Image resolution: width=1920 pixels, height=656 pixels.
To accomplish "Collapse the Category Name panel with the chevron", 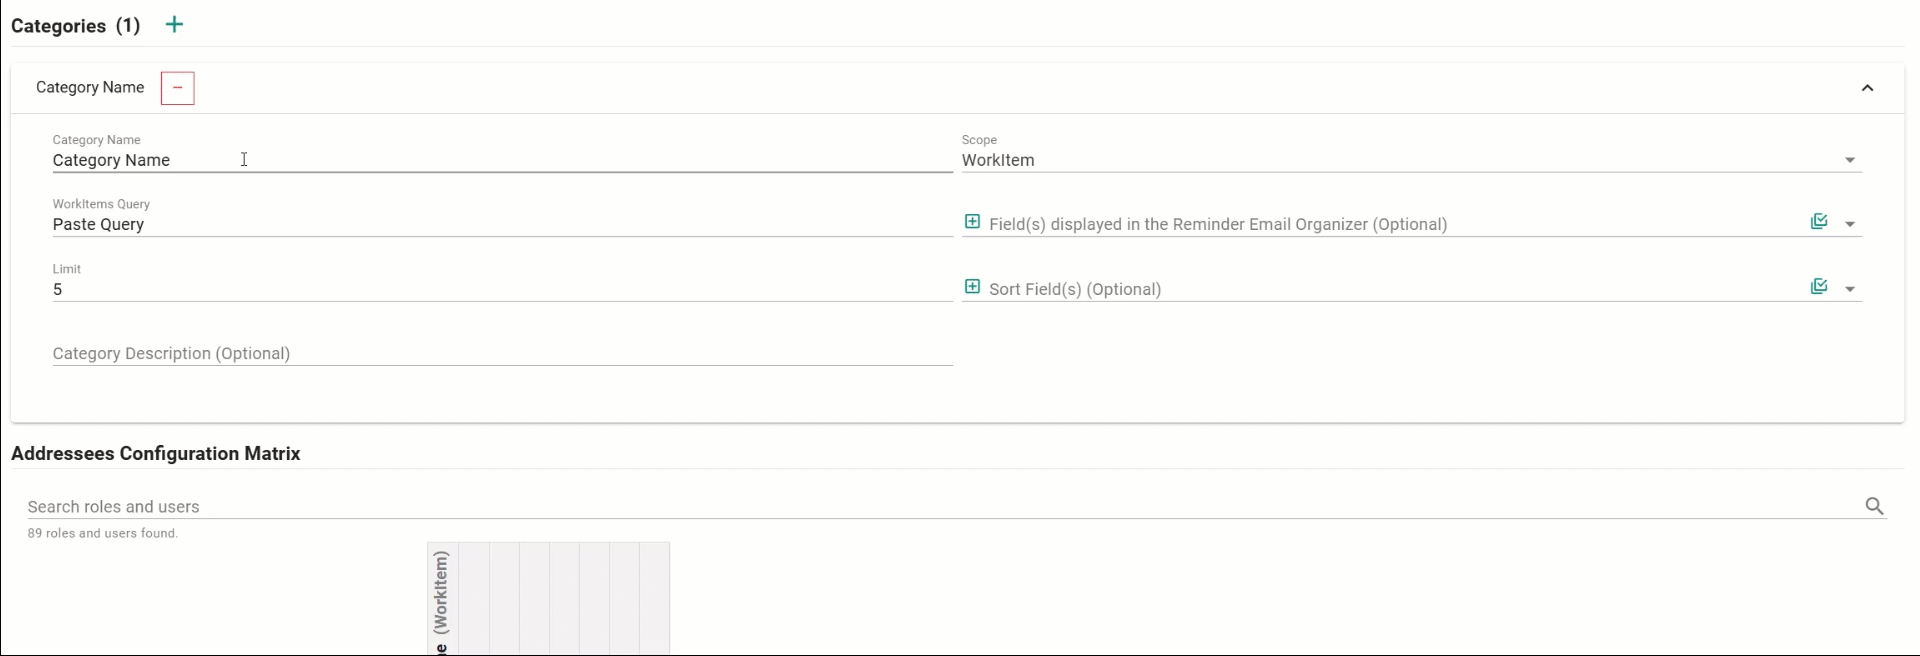I will click(x=1867, y=88).
